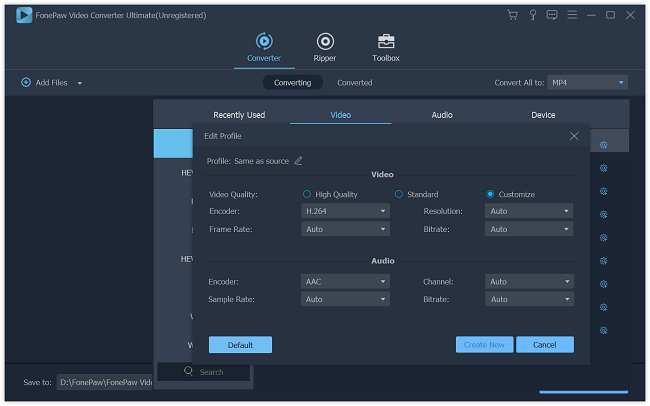This screenshot has width=650, height=406.
Task: Open the Channel dropdown
Action: (x=529, y=282)
